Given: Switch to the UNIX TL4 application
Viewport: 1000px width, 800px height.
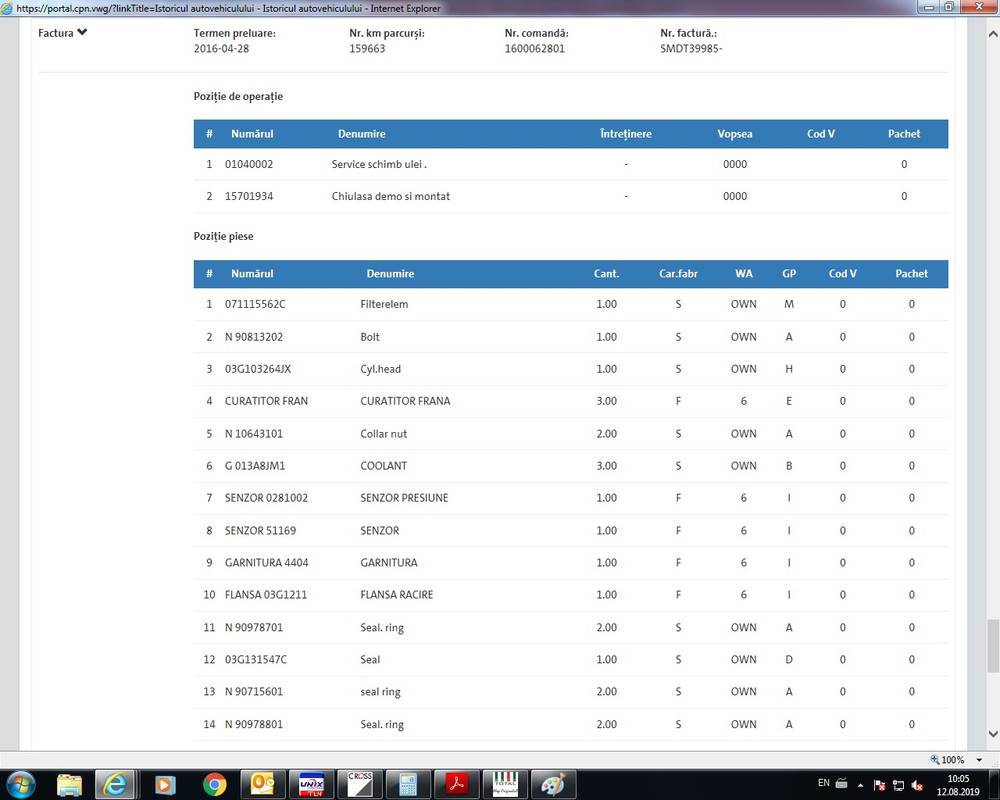Looking at the screenshot, I should 311,784.
